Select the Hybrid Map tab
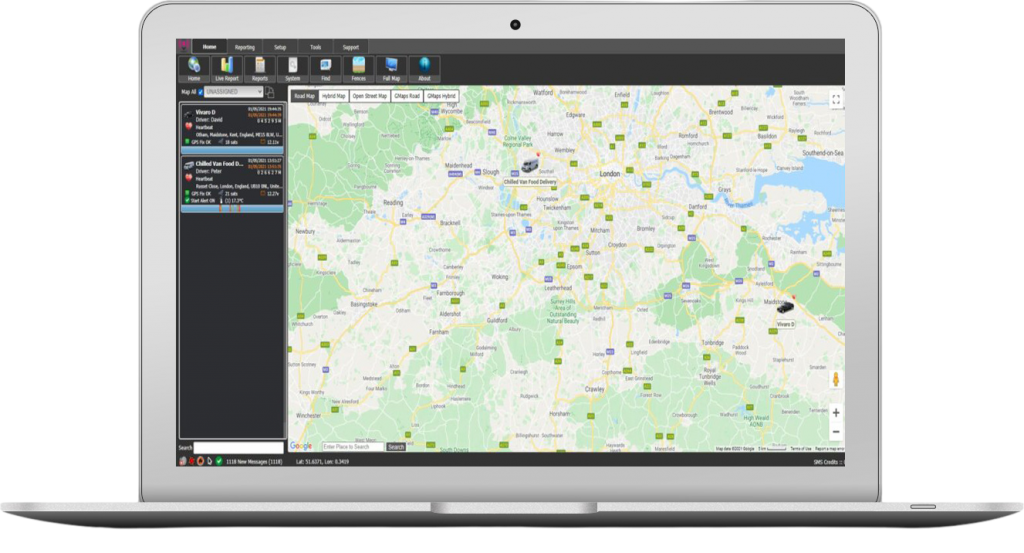This screenshot has width=1024, height=553. [333, 96]
